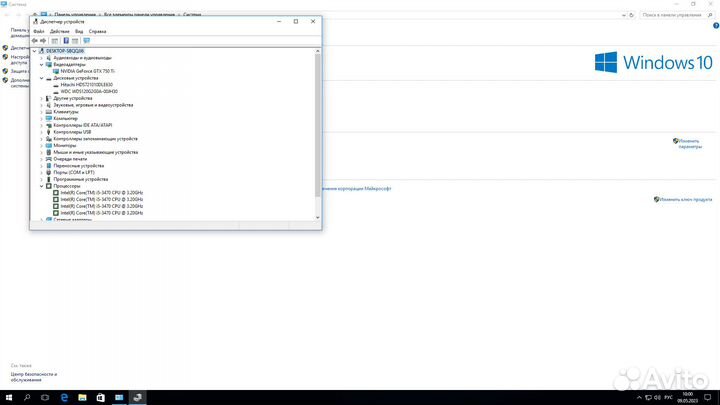
Task: Select Программные устройства row
Action: click(x=81, y=179)
